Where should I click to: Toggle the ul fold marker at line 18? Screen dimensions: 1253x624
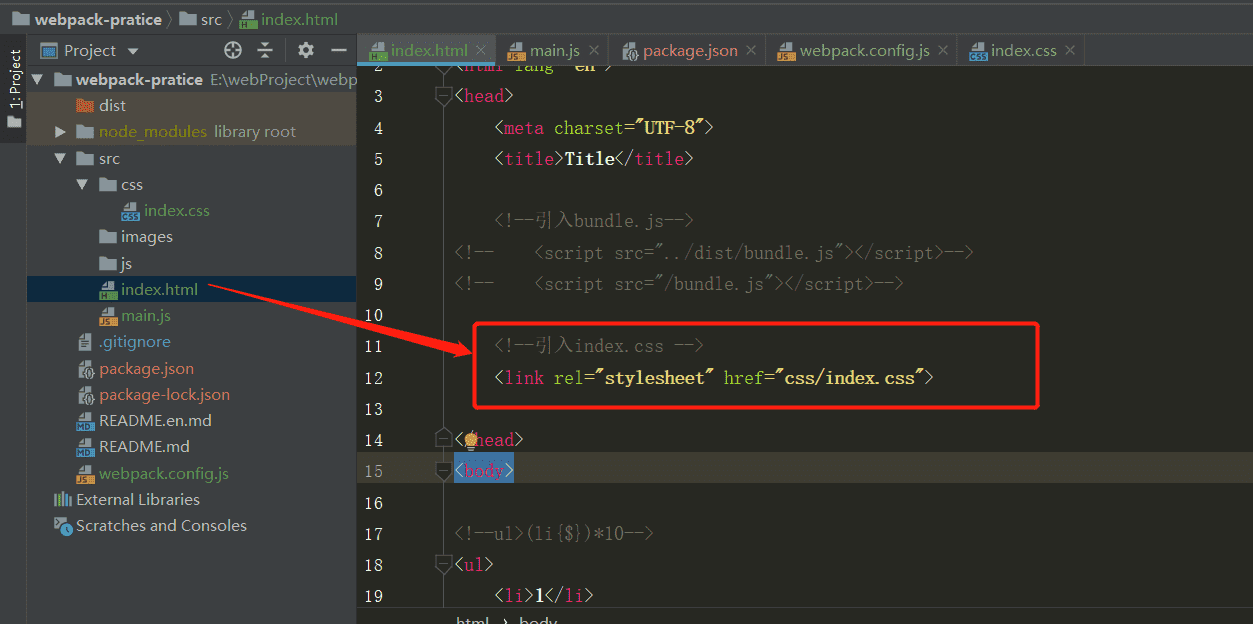(x=443, y=565)
